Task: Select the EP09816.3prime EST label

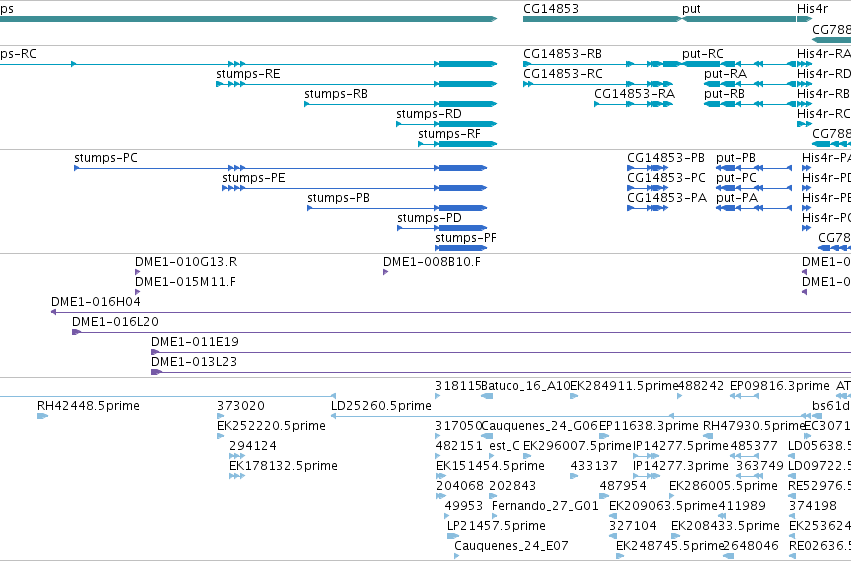Action: (x=779, y=386)
